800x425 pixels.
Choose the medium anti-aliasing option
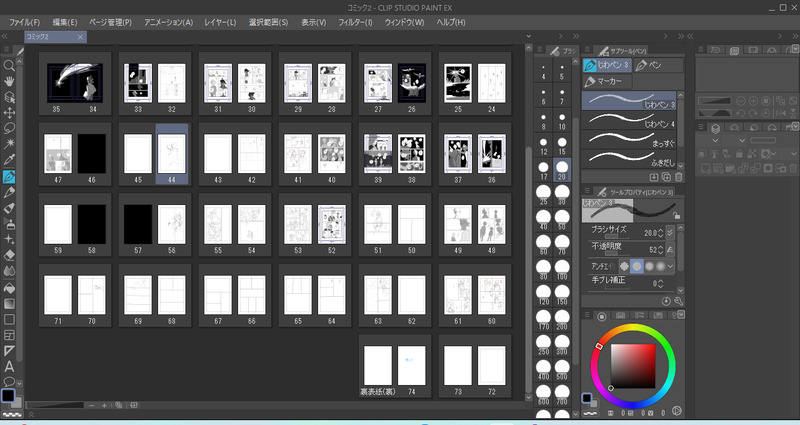pyautogui.click(x=649, y=266)
